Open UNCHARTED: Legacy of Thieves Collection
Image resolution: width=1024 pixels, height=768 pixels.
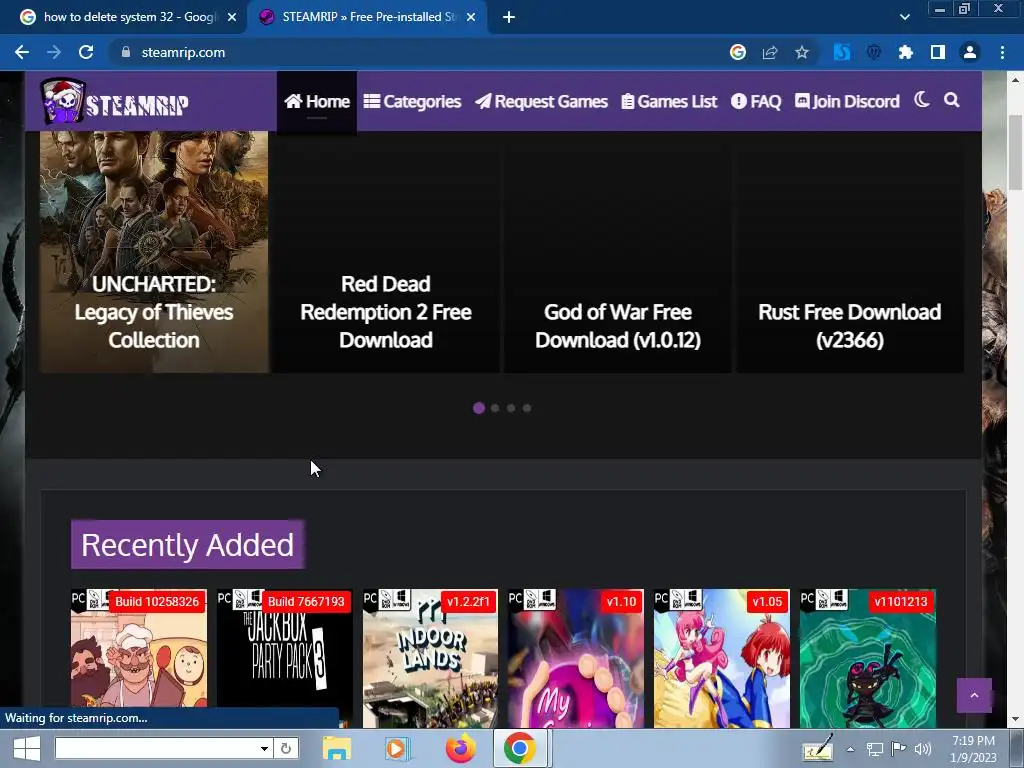154,251
